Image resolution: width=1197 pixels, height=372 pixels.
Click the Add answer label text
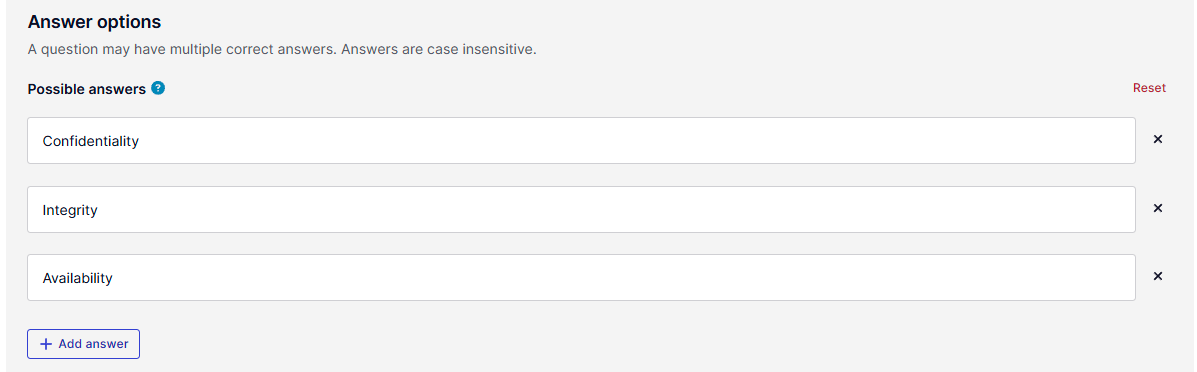(93, 344)
